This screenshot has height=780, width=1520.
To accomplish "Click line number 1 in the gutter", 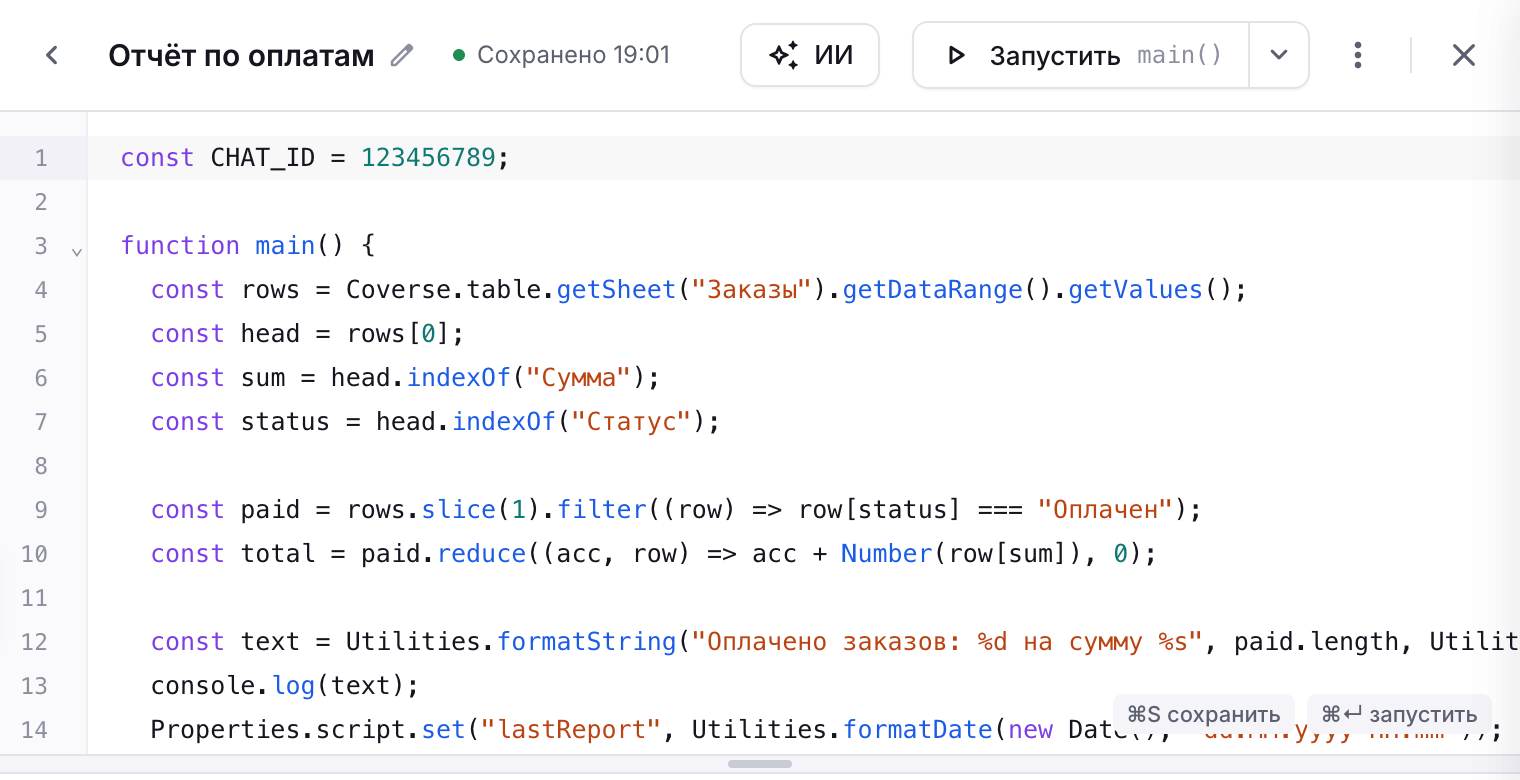I will (x=41, y=158).
